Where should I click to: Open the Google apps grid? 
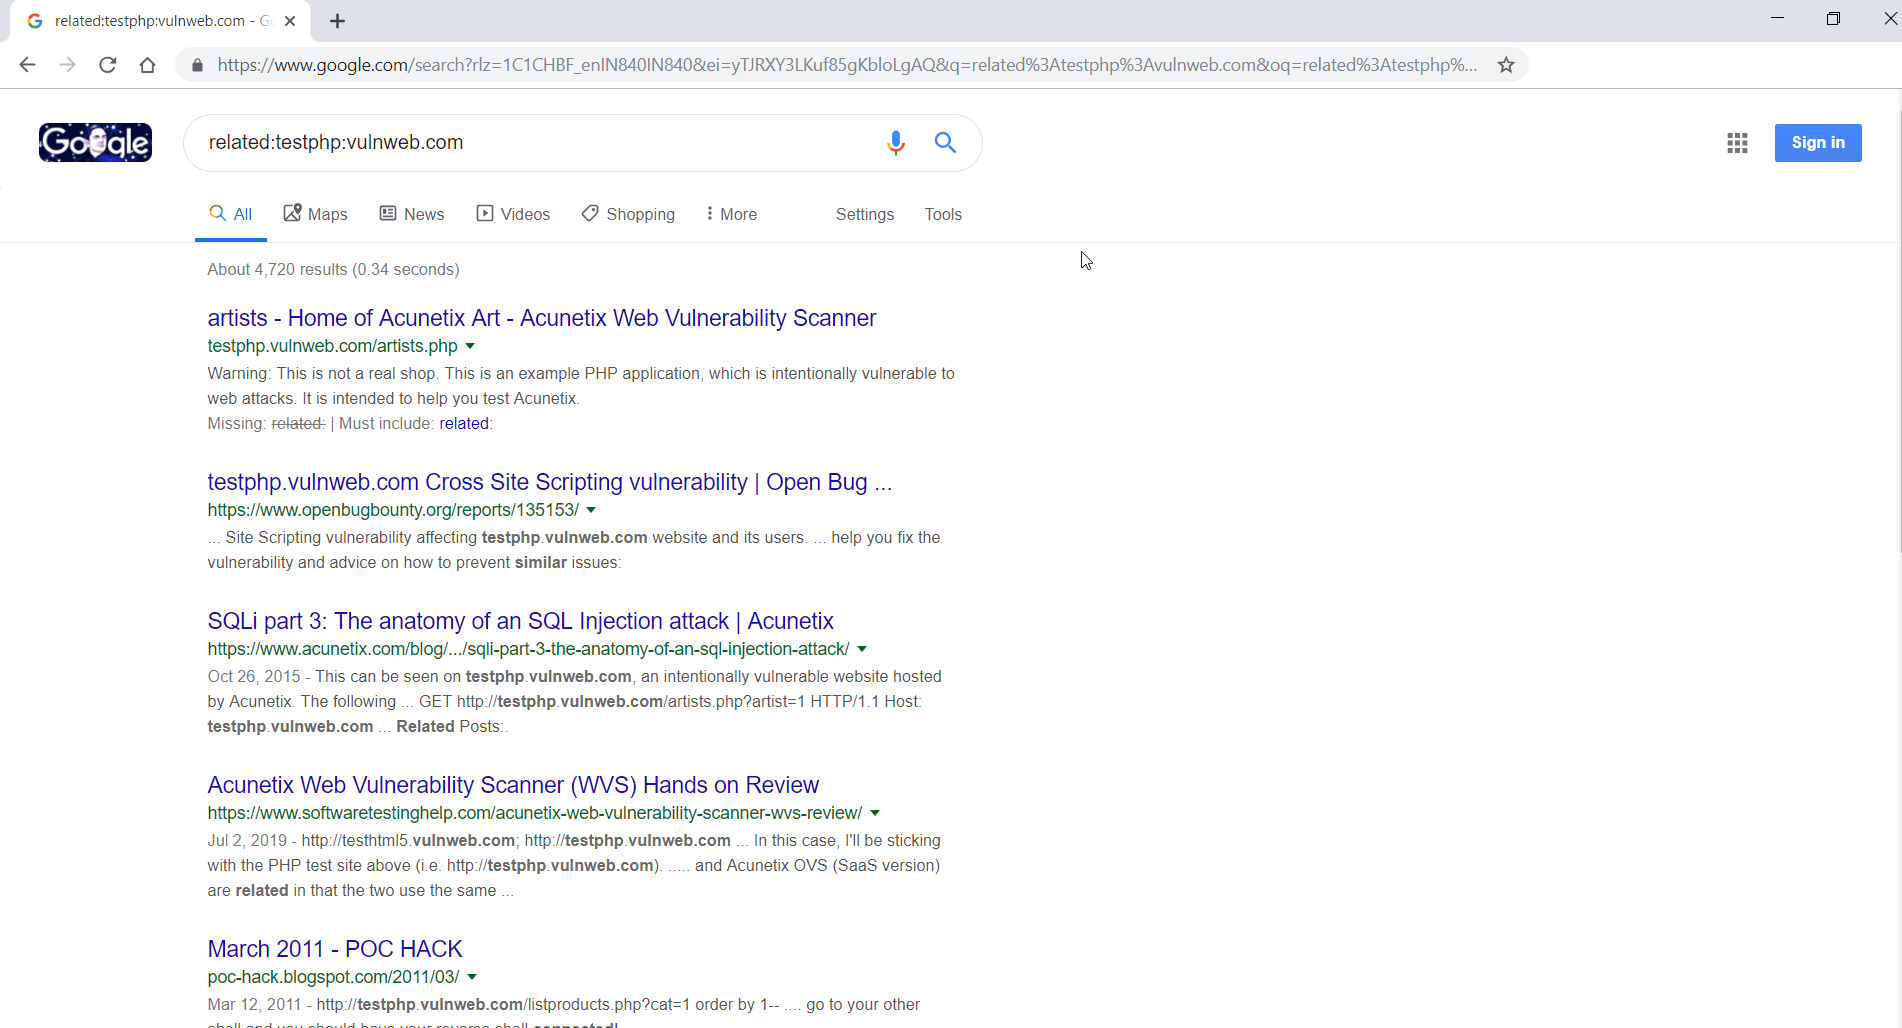click(1737, 143)
